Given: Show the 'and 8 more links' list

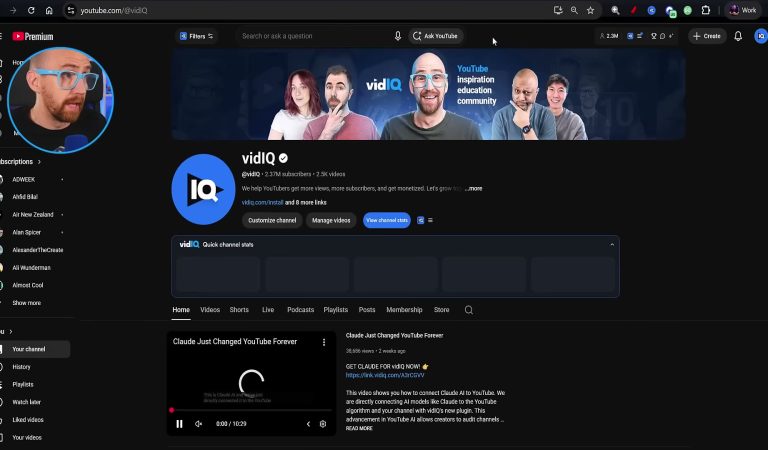Looking at the screenshot, I should [x=306, y=203].
